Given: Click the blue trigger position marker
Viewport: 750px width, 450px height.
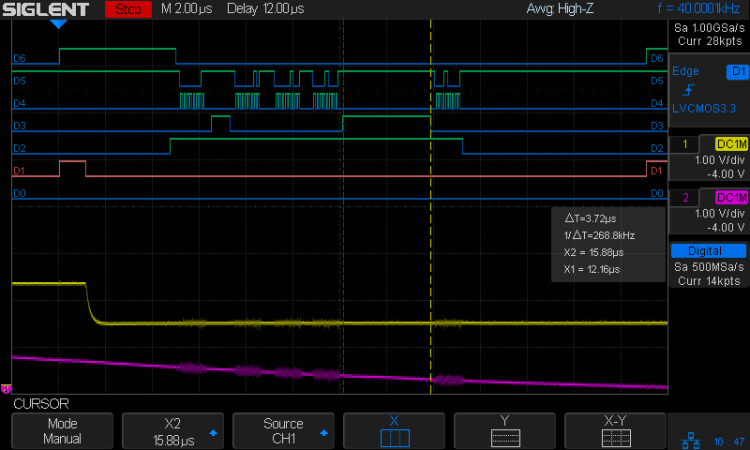Looking at the screenshot, I should pyautogui.click(x=59, y=22).
